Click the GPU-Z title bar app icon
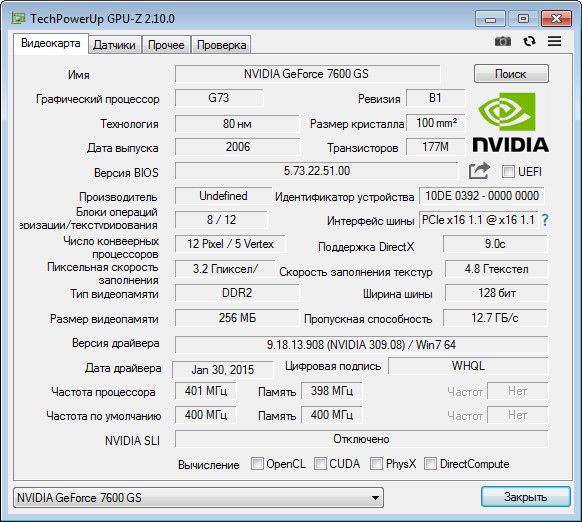The image size is (582, 522). [18, 18]
